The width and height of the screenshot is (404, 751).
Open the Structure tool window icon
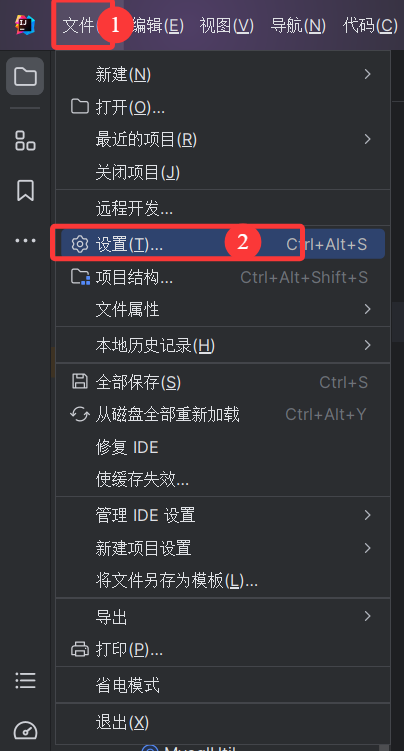[25, 140]
